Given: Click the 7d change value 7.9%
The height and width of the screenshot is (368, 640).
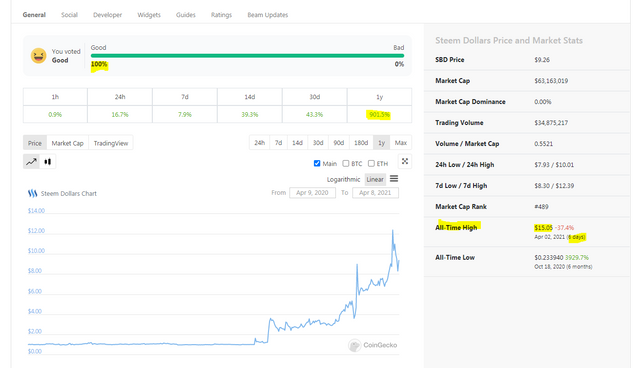Looking at the screenshot, I should point(185,115).
